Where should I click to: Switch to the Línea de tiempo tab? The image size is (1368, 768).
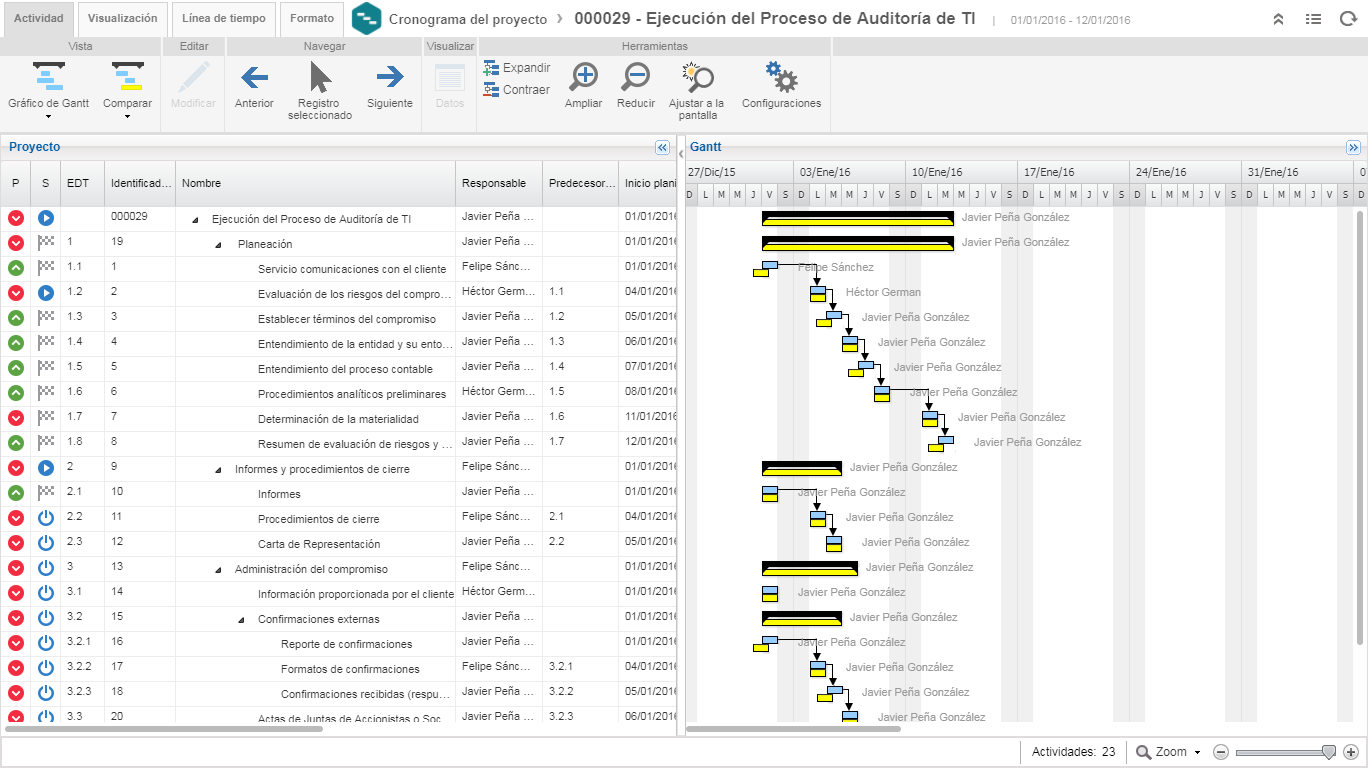(x=224, y=19)
